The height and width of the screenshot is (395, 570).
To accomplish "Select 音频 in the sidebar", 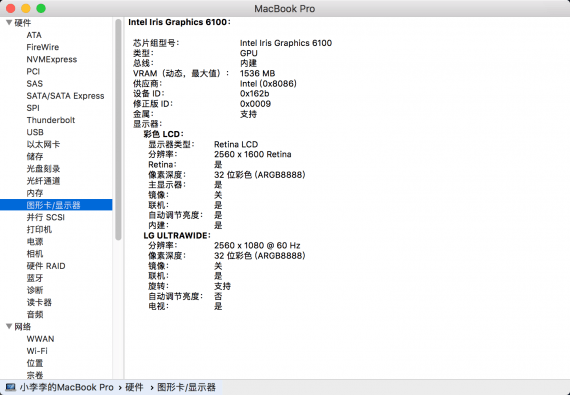I will [x=35, y=314].
